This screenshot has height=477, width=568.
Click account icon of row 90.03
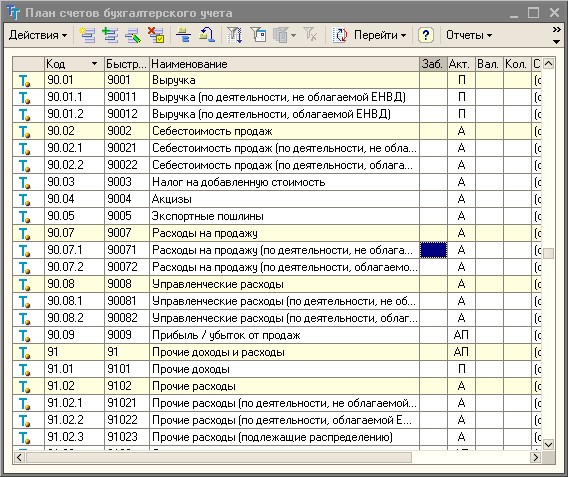(24, 183)
